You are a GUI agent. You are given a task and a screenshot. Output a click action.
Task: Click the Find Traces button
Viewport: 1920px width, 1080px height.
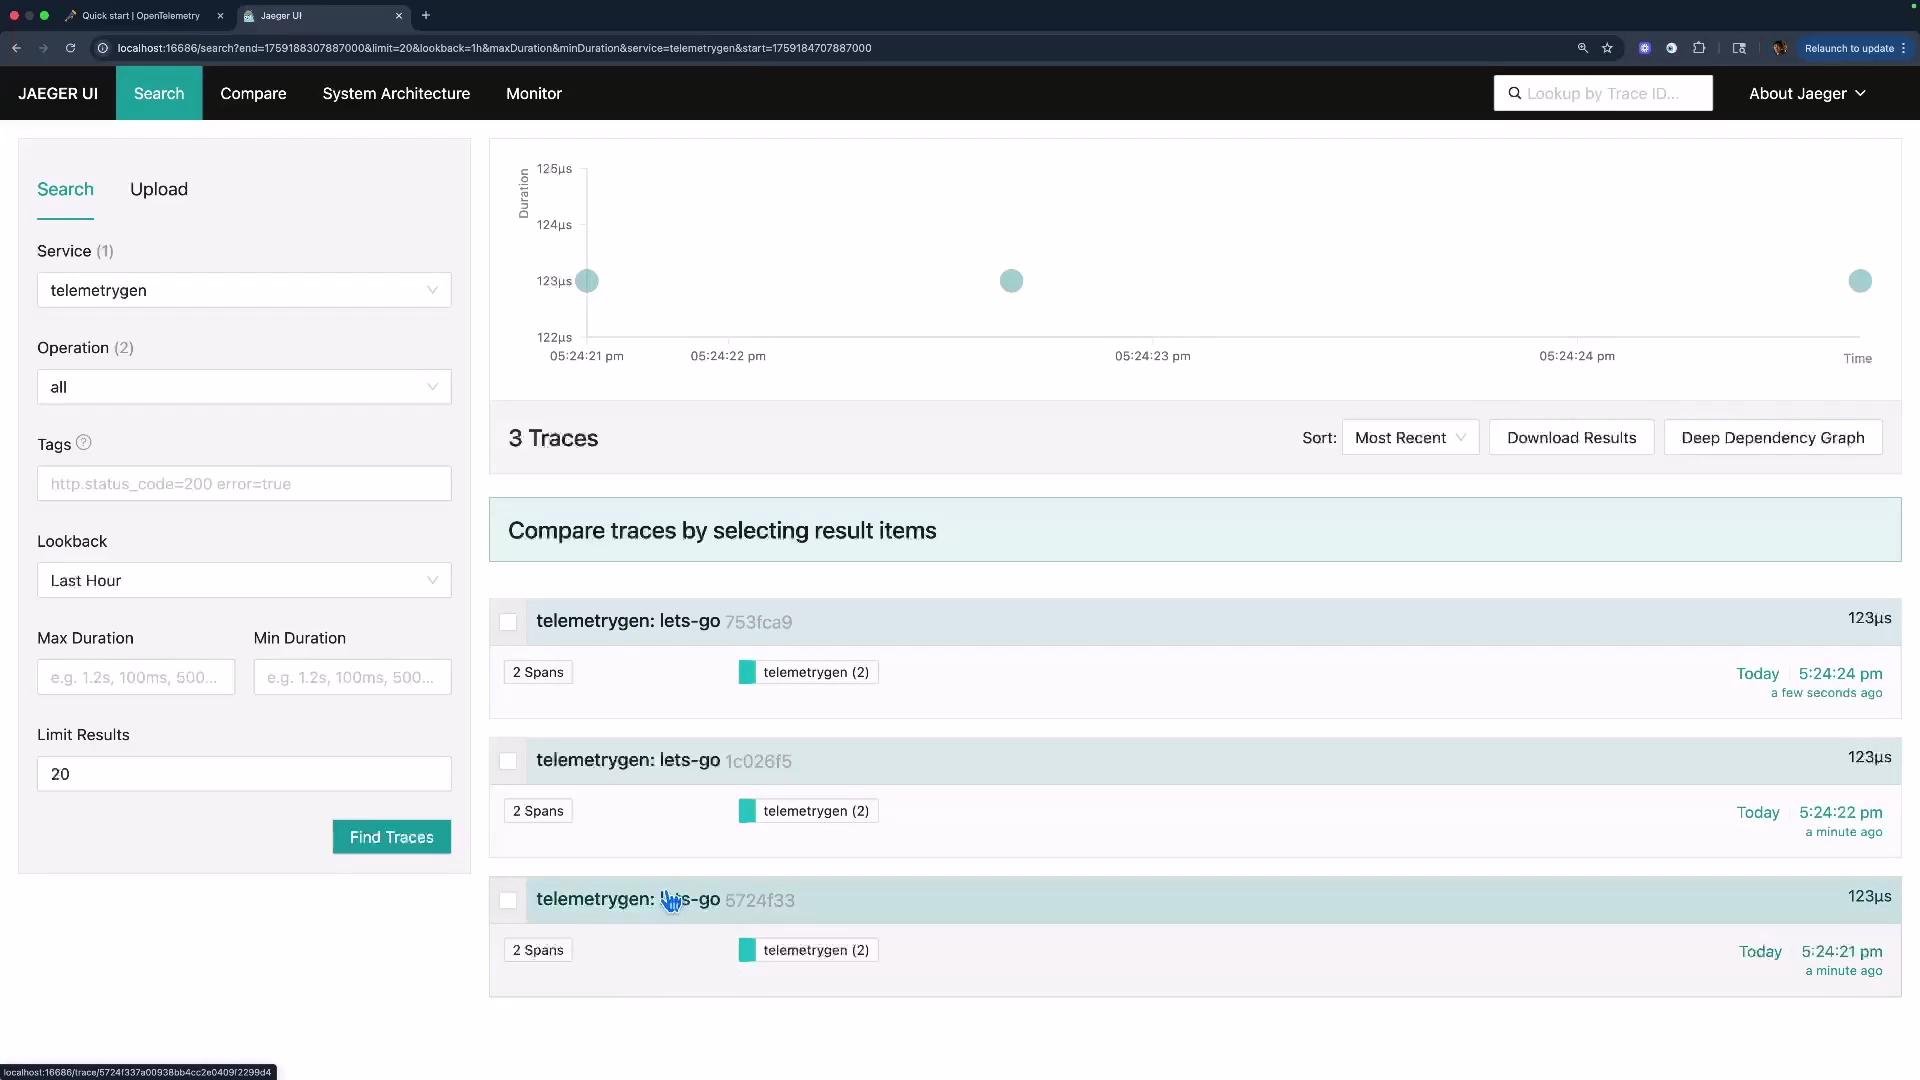point(391,837)
